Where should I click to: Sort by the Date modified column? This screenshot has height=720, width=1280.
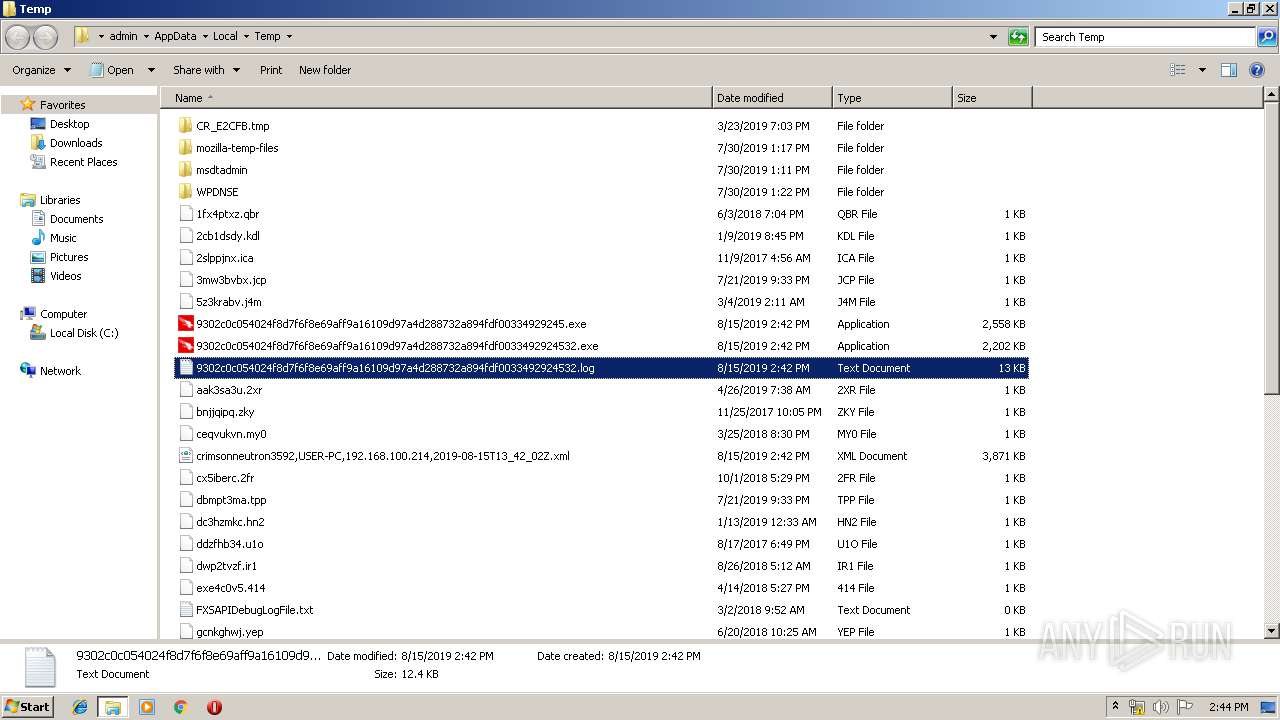[x=772, y=98]
